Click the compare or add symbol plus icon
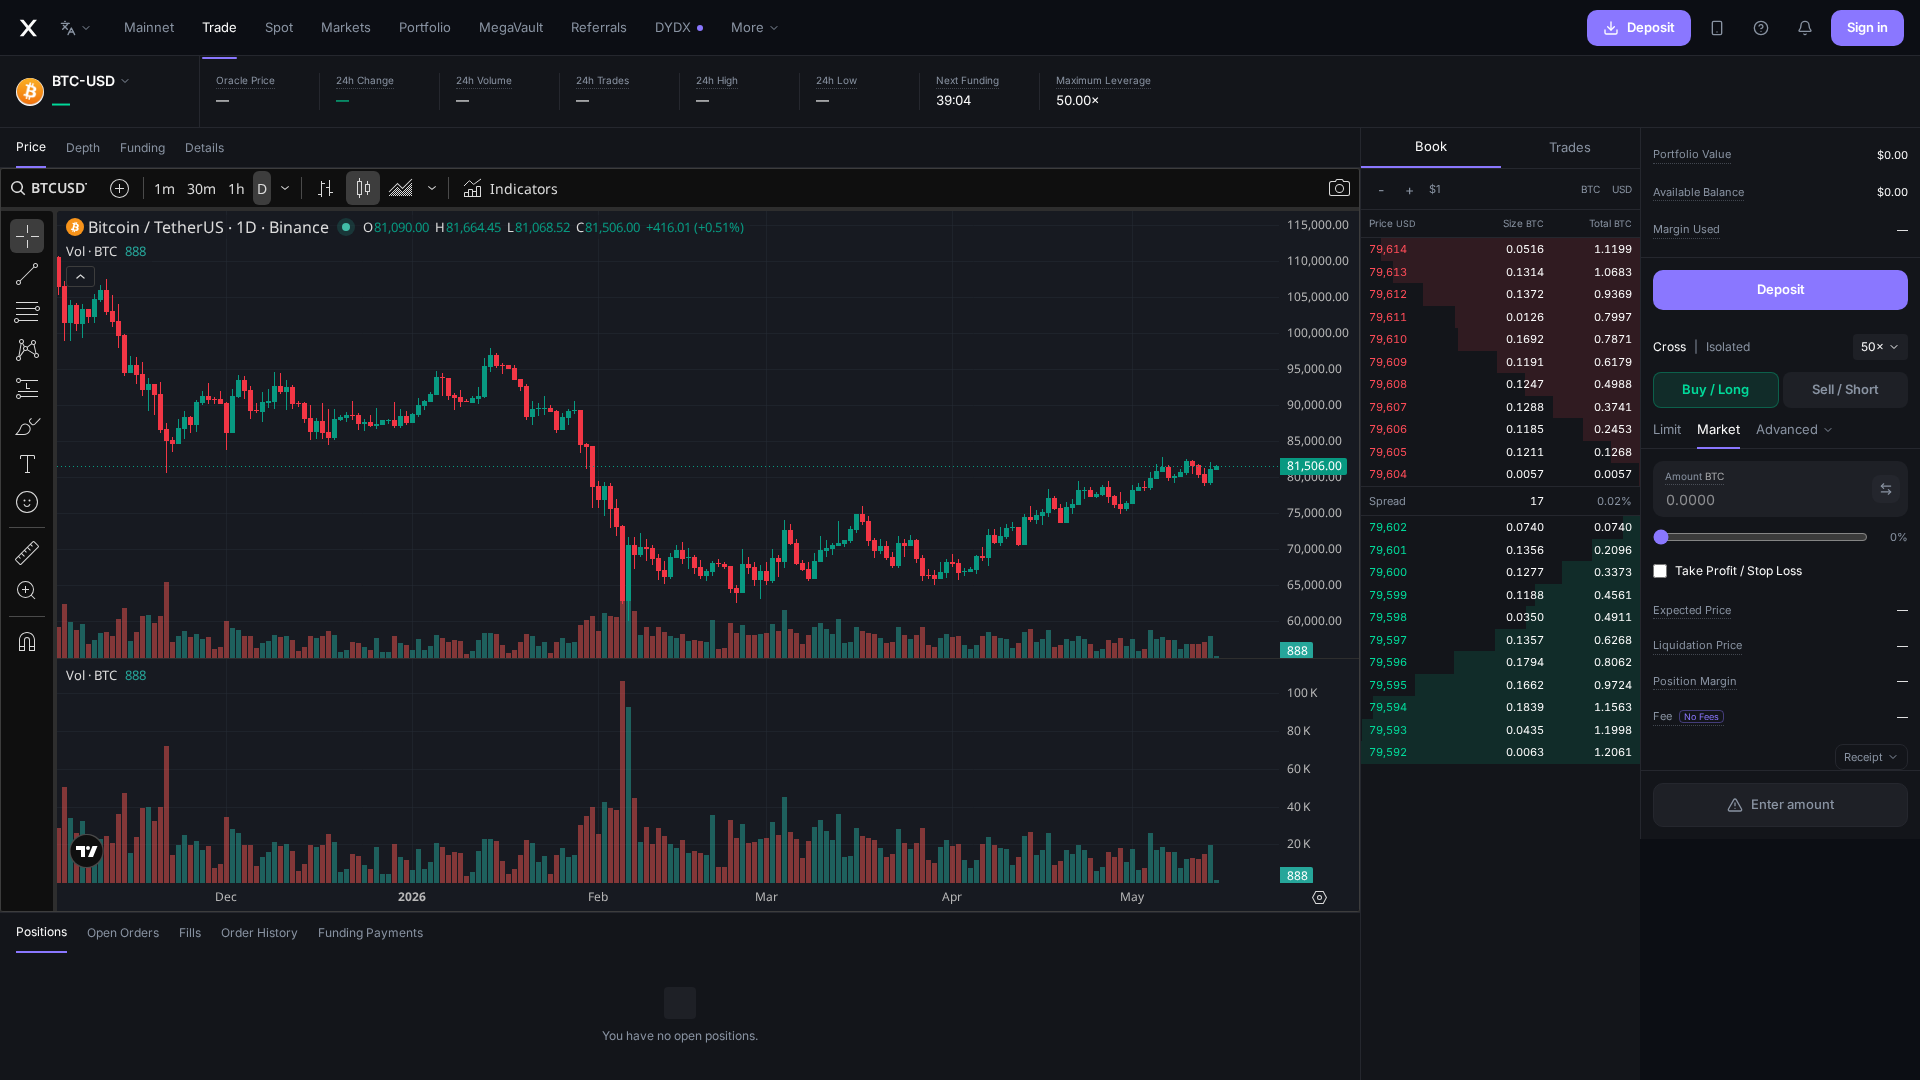 tap(119, 188)
